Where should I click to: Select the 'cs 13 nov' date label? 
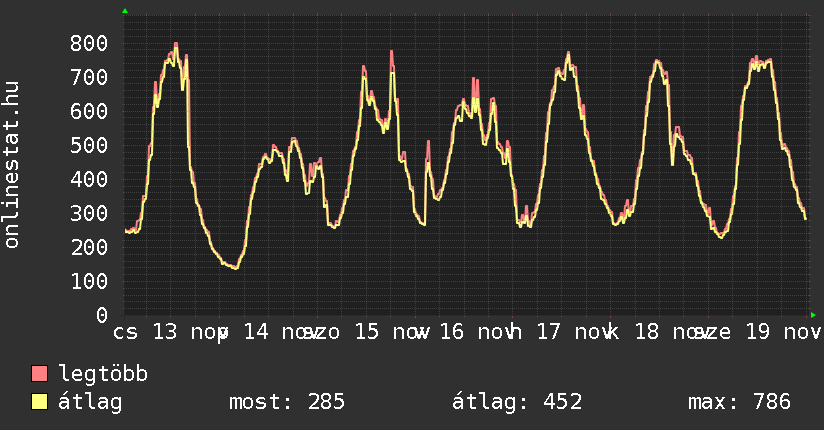pyautogui.click(x=169, y=332)
